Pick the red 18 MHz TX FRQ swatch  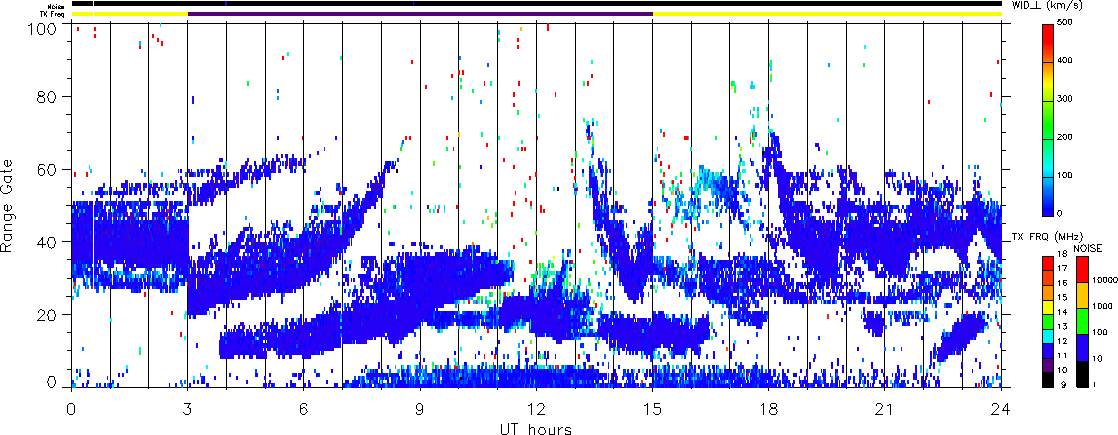pyautogui.click(x=1047, y=261)
